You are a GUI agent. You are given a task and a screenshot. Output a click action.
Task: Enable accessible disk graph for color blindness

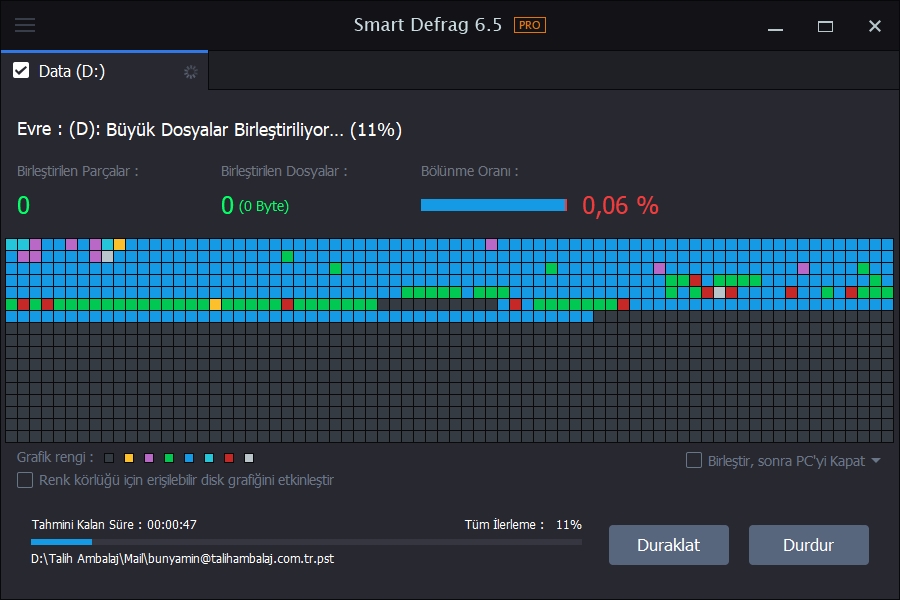[24, 481]
